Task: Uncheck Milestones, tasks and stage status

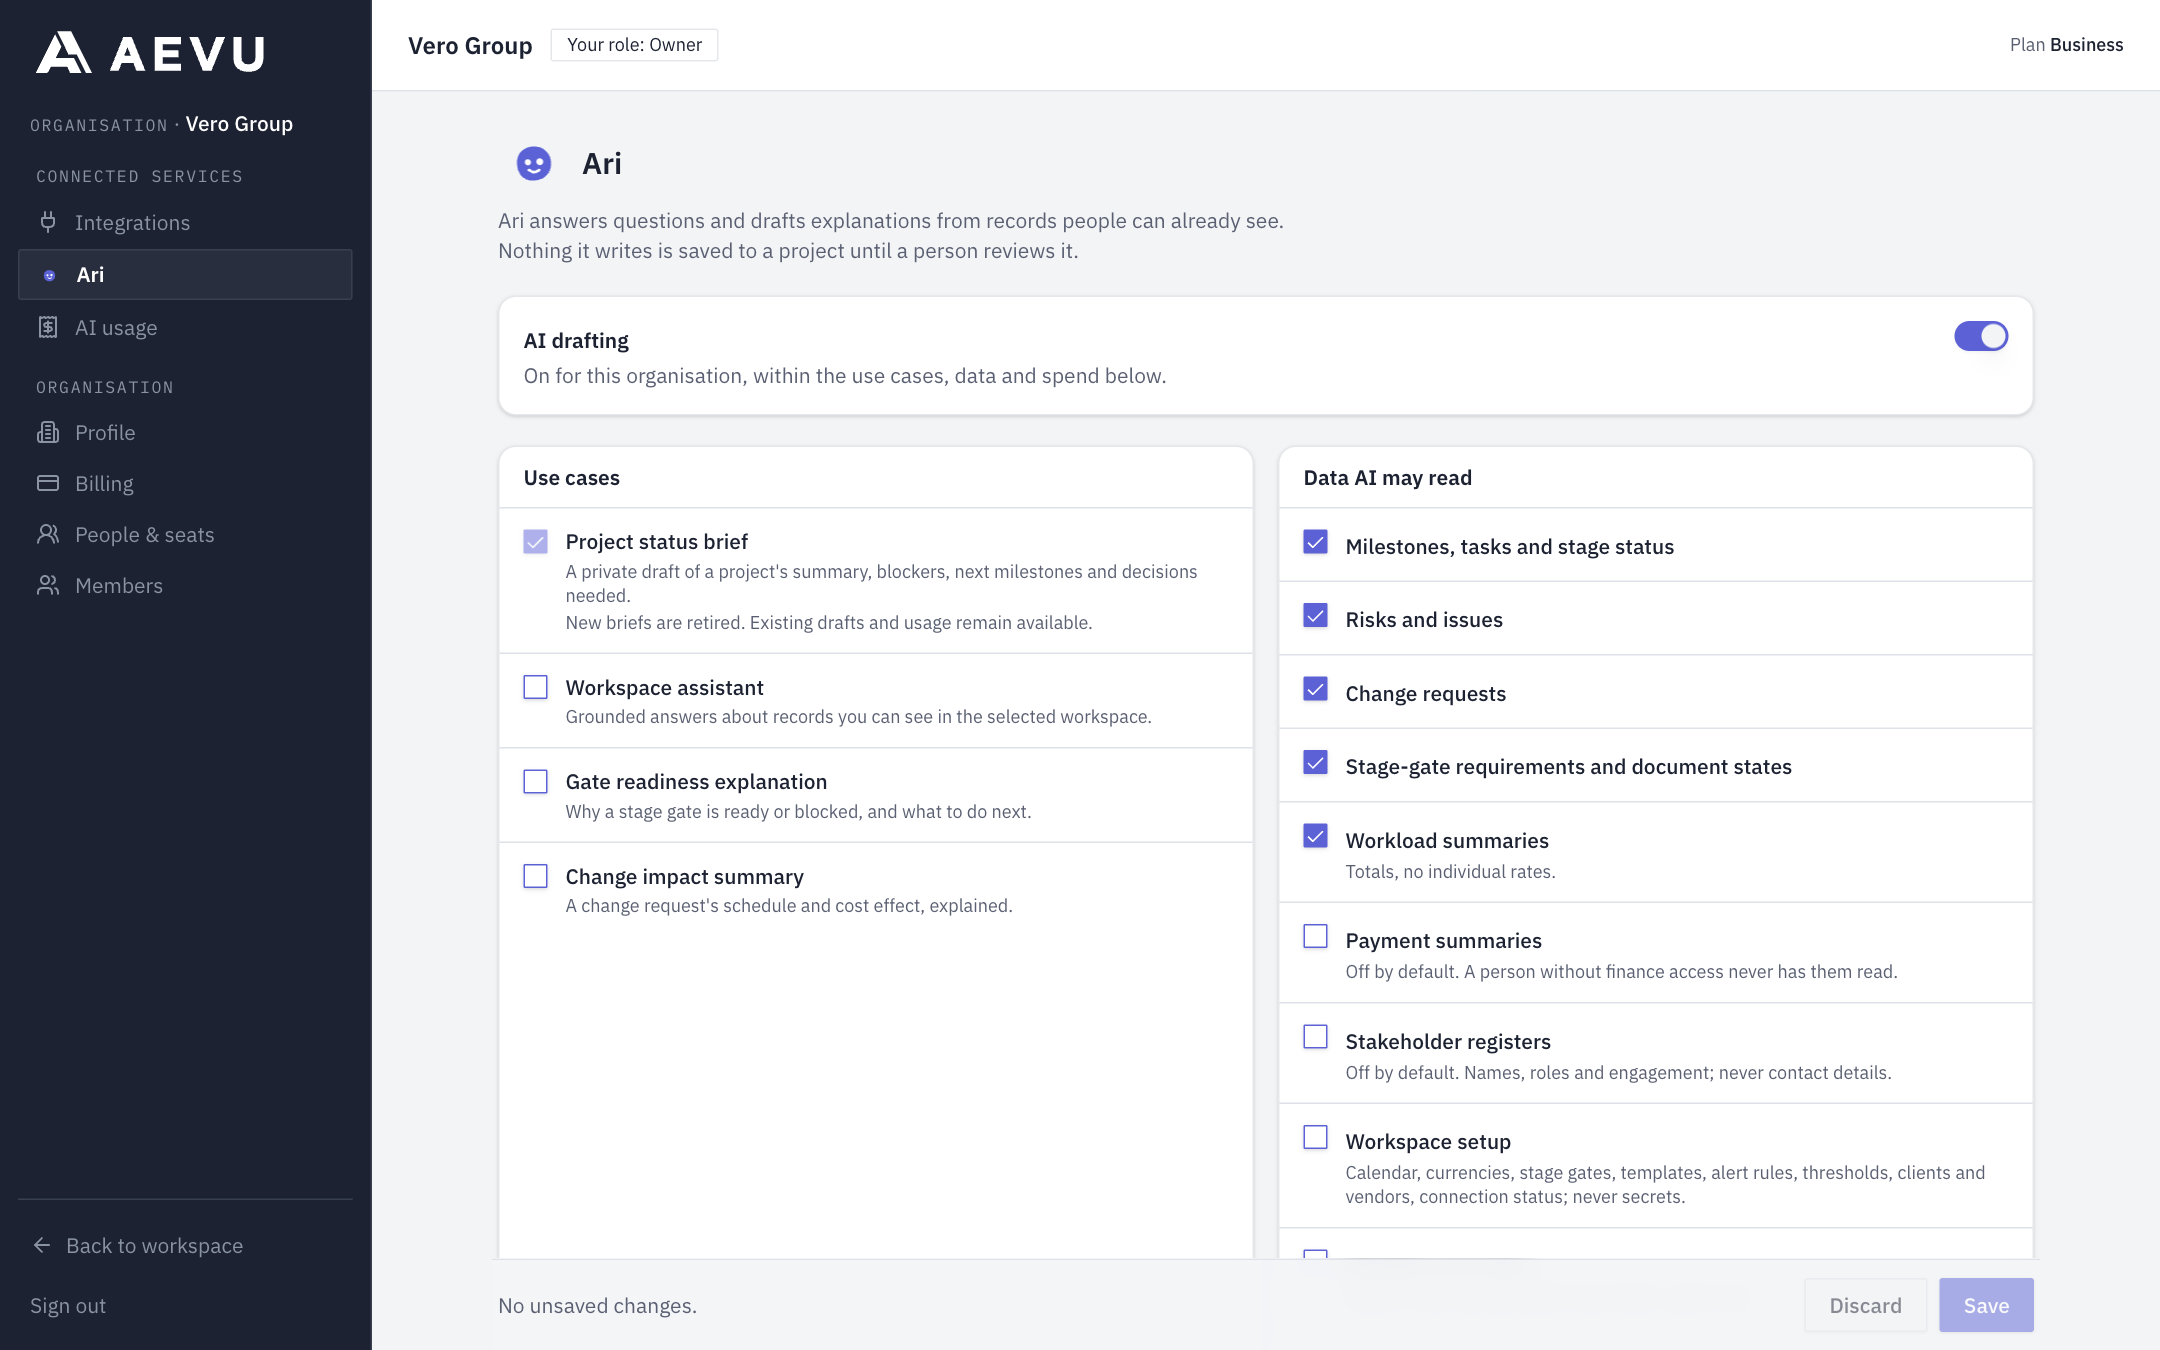Action: (x=1316, y=542)
